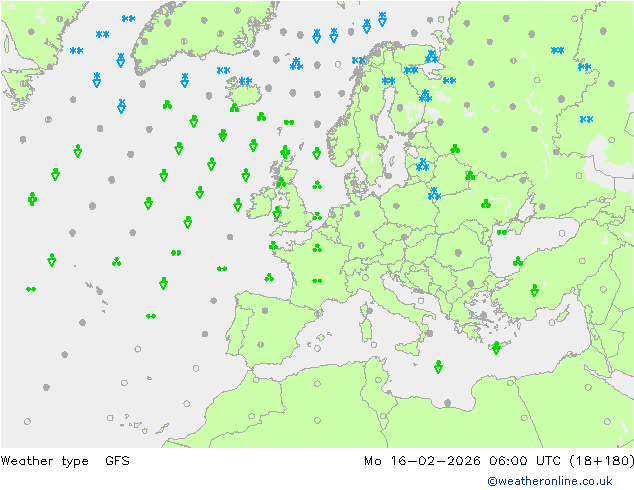The image size is (634, 490).
Task: Select the grey cloud dot in northern Spain
Action: pos(265,310)
